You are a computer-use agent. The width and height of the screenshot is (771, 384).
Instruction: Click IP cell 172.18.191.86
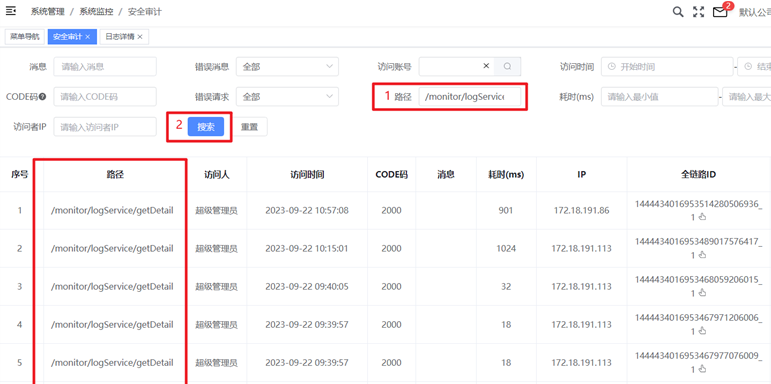(x=582, y=210)
